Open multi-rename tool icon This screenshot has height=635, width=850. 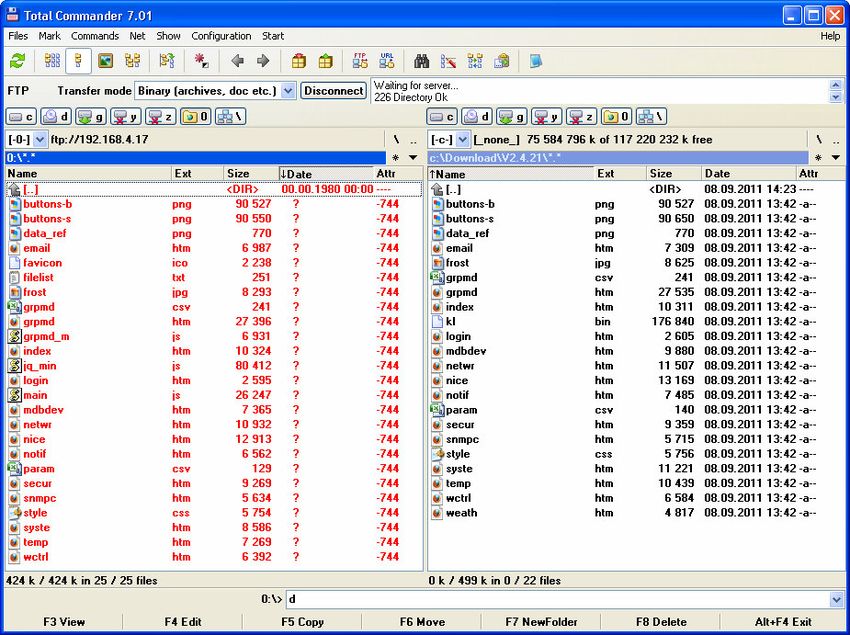[448, 61]
